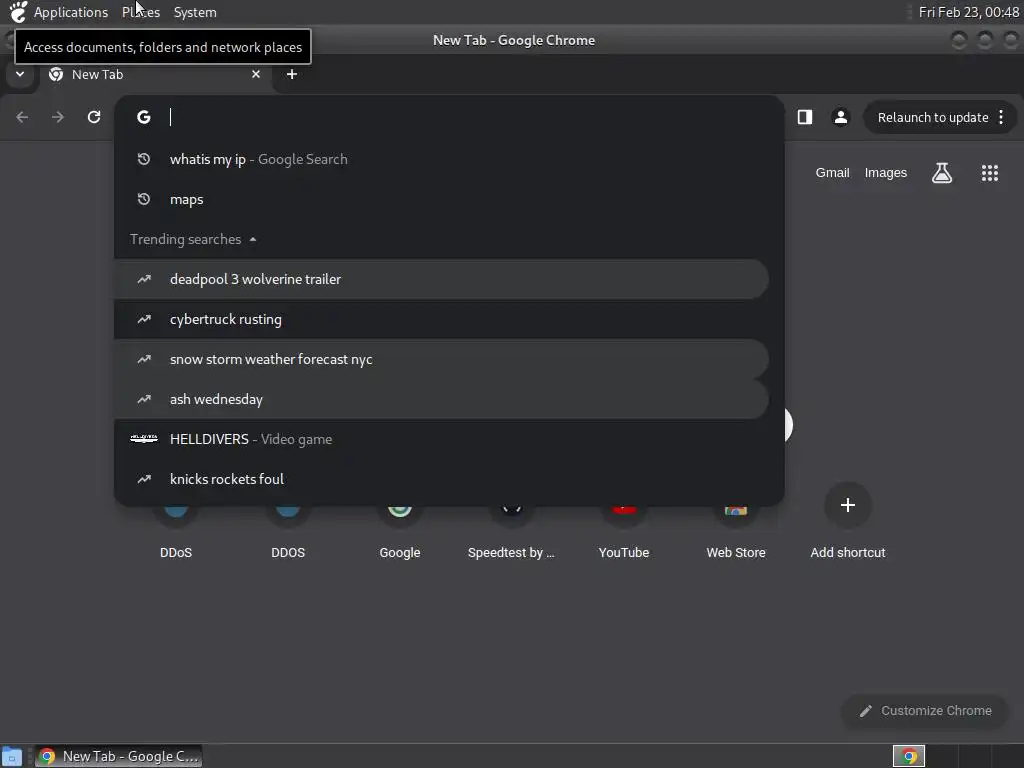Choose ash wednesday suggestion
1024x768 pixels.
click(x=441, y=399)
